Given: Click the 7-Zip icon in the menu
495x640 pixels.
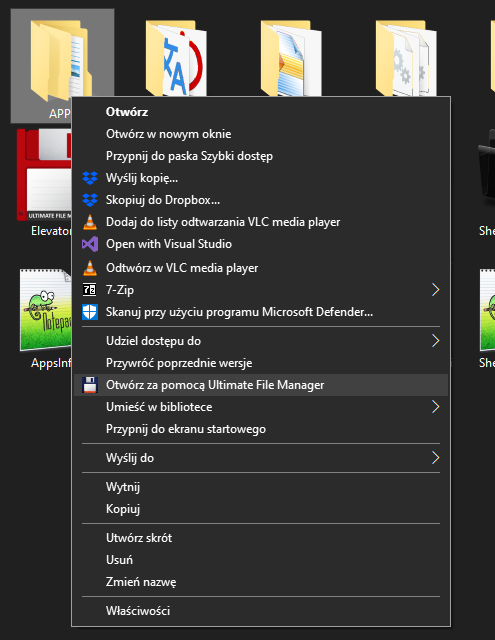Looking at the screenshot, I should [90, 290].
